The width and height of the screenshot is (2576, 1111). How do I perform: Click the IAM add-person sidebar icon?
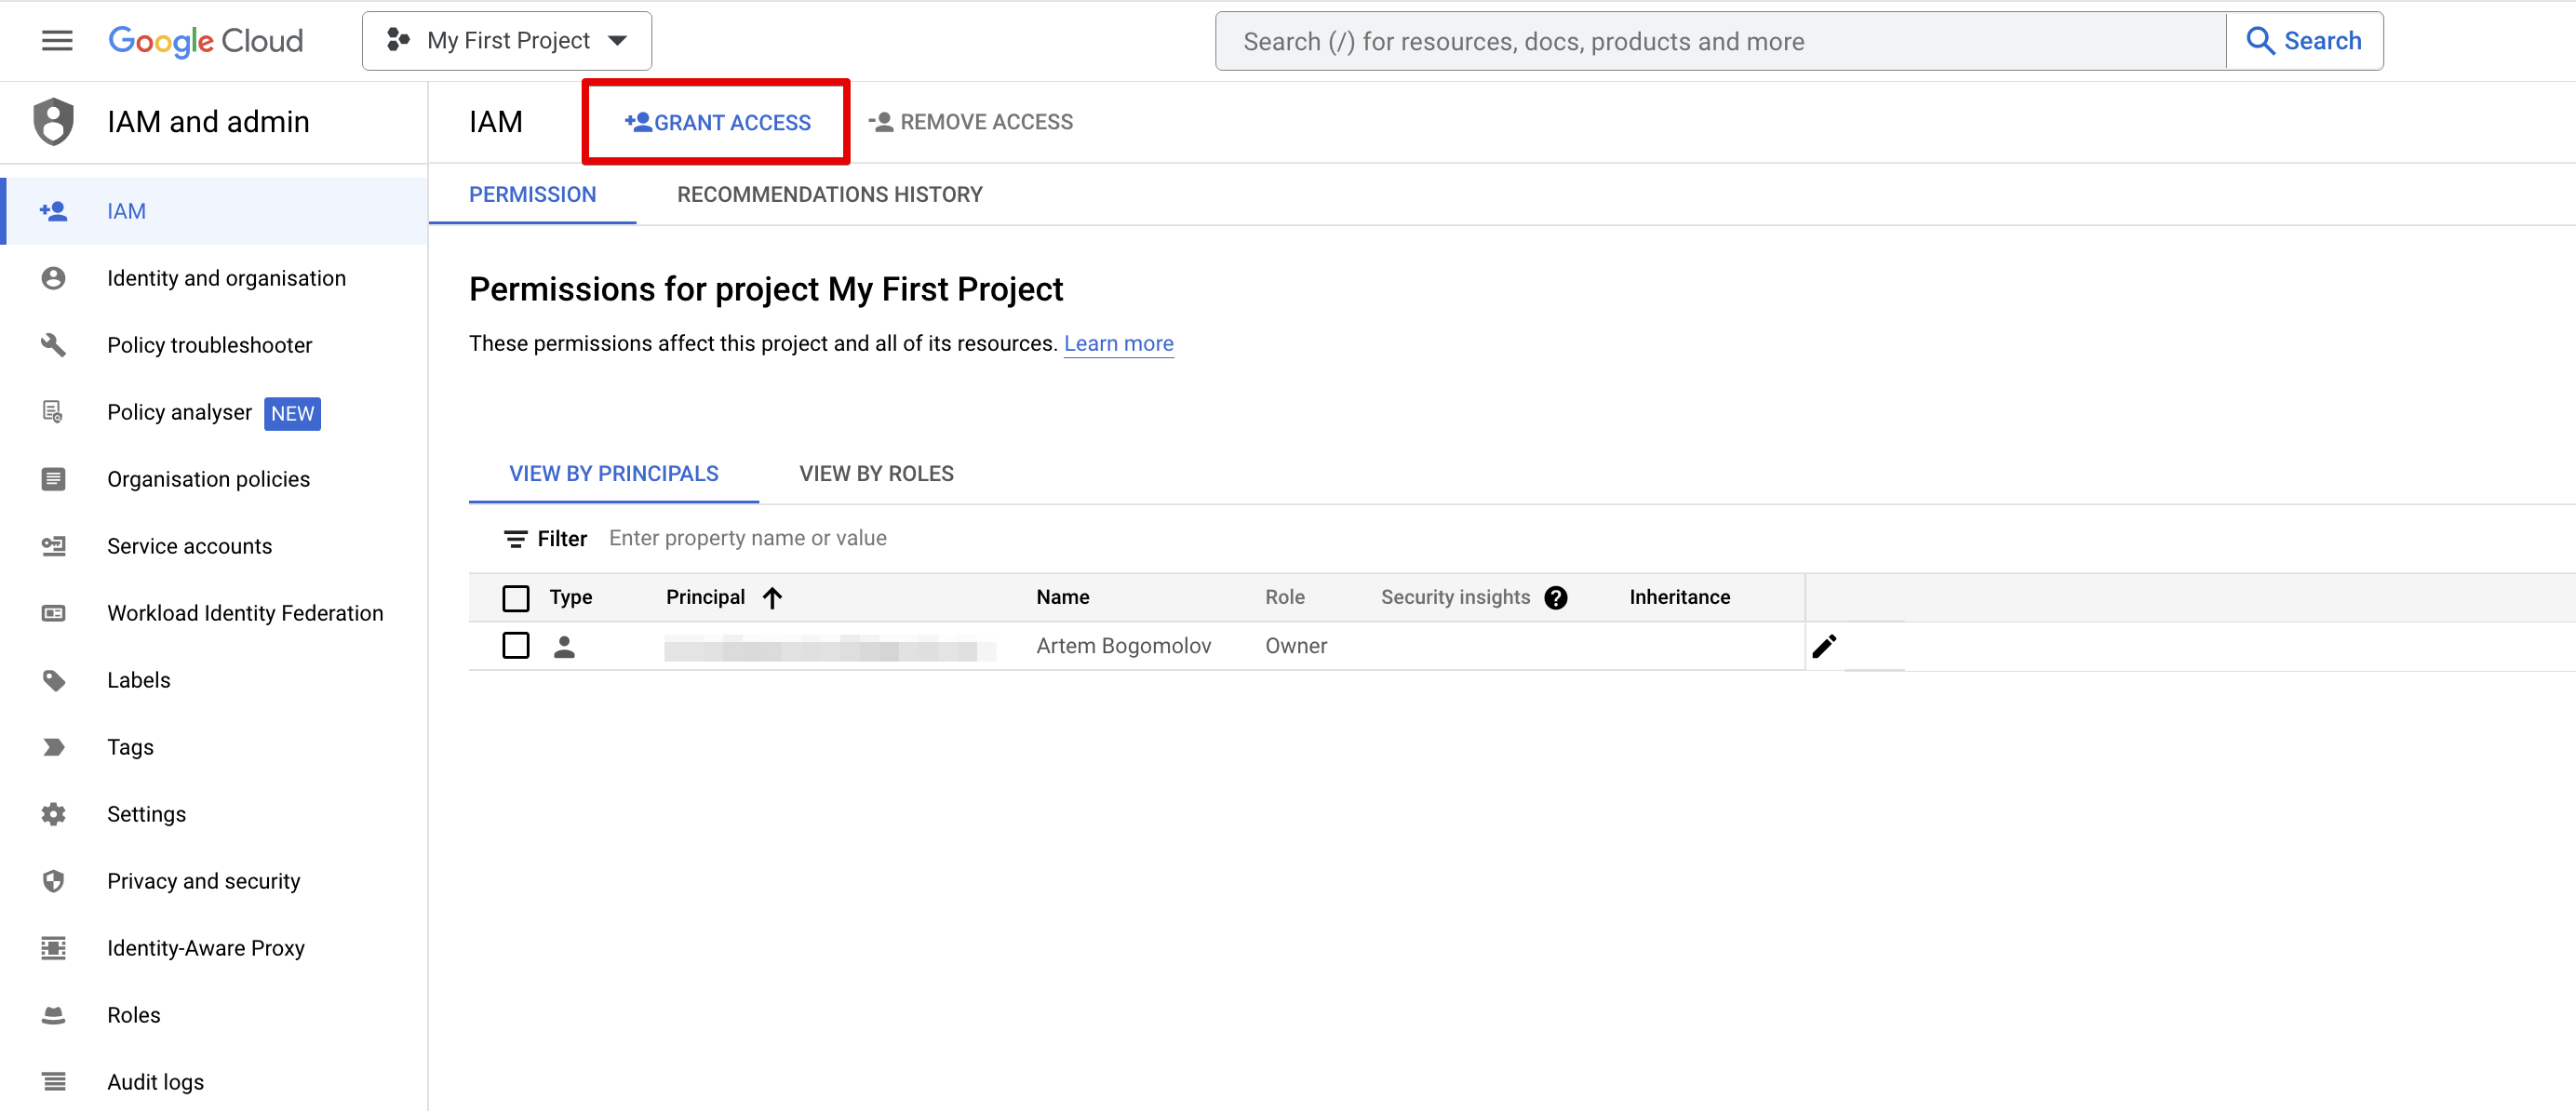pos(54,211)
